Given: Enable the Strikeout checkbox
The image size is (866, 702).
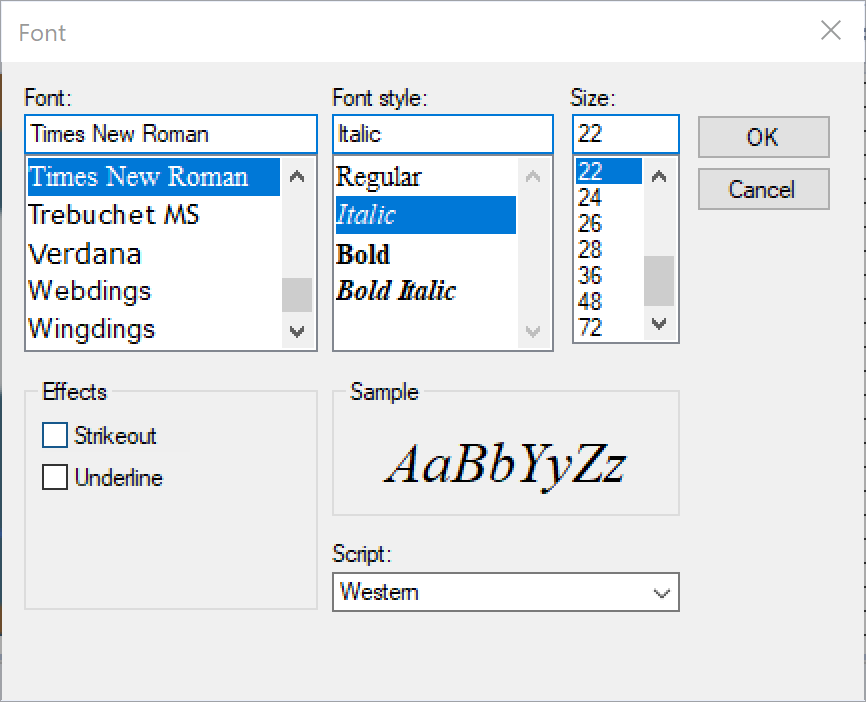Looking at the screenshot, I should (55, 435).
